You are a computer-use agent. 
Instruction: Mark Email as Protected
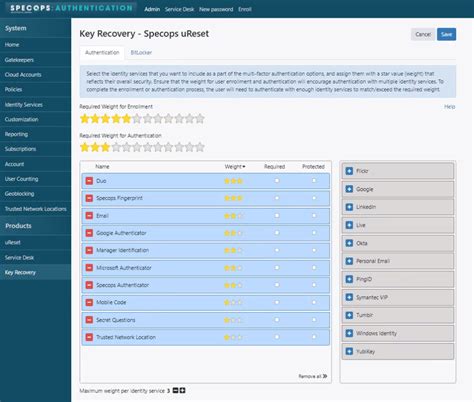pyautogui.click(x=314, y=215)
